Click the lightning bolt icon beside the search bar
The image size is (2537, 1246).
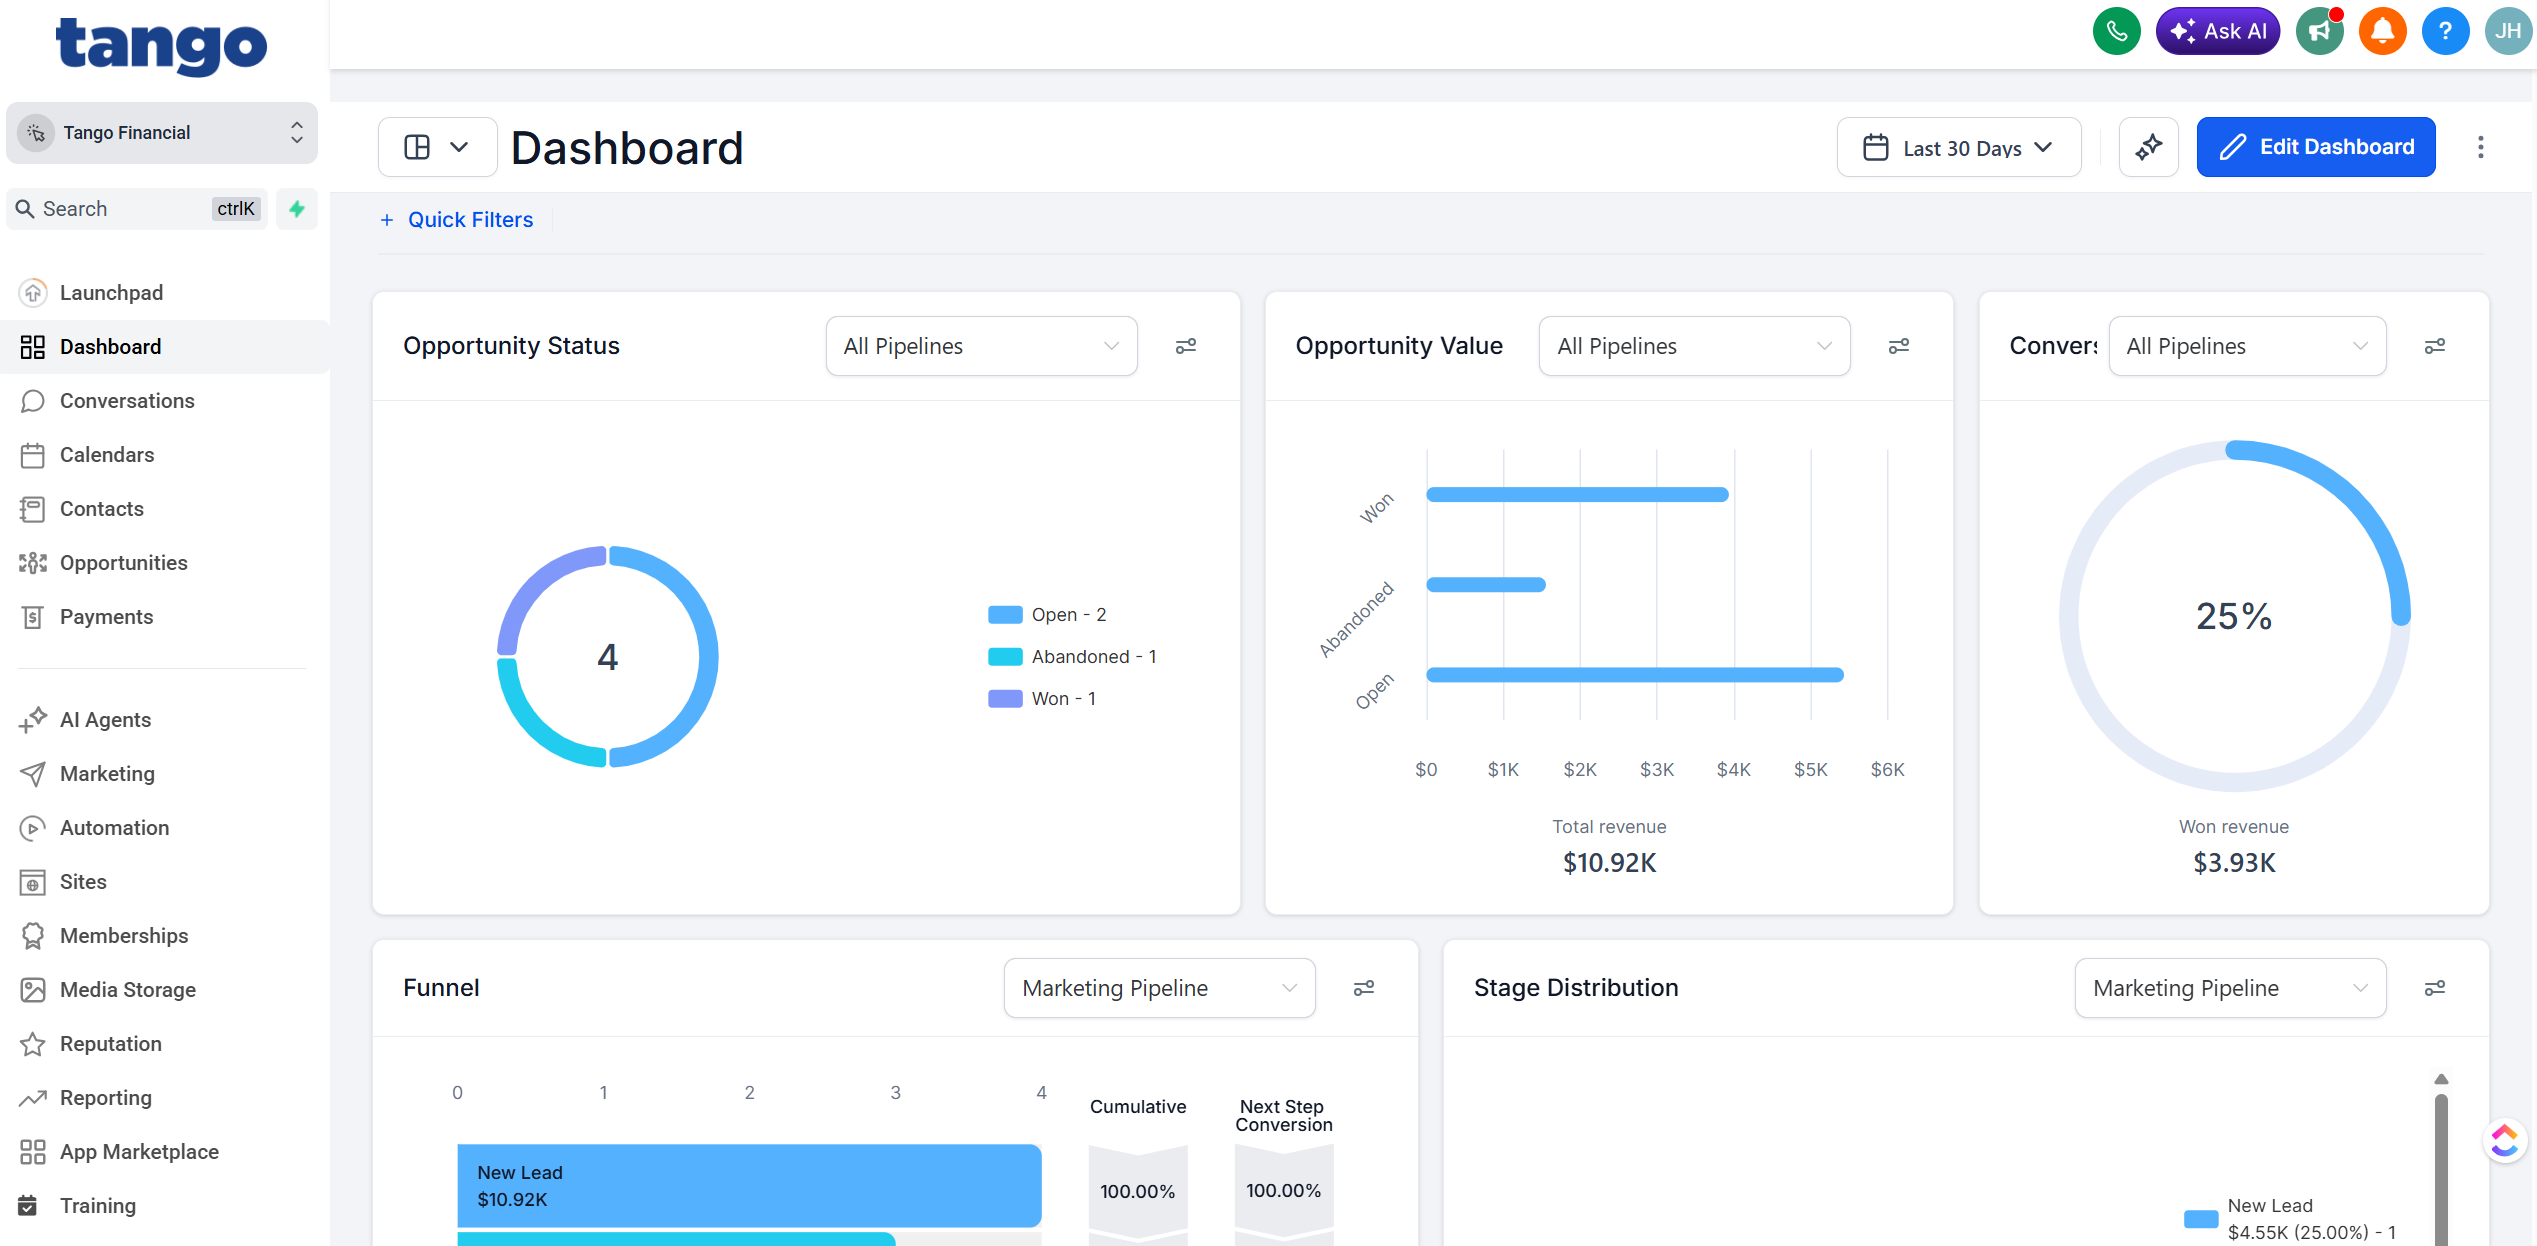[296, 209]
